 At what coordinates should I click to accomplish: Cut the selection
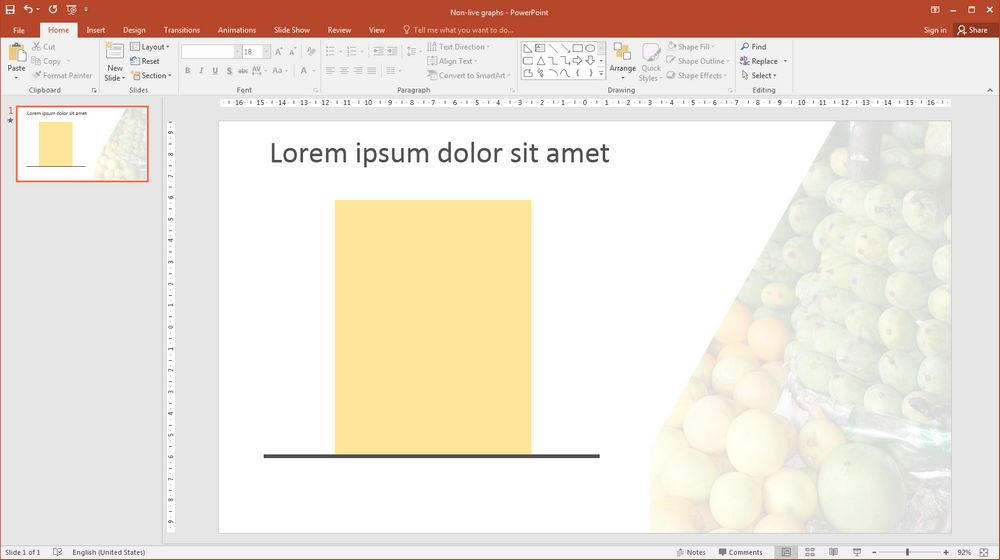click(x=43, y=47)
